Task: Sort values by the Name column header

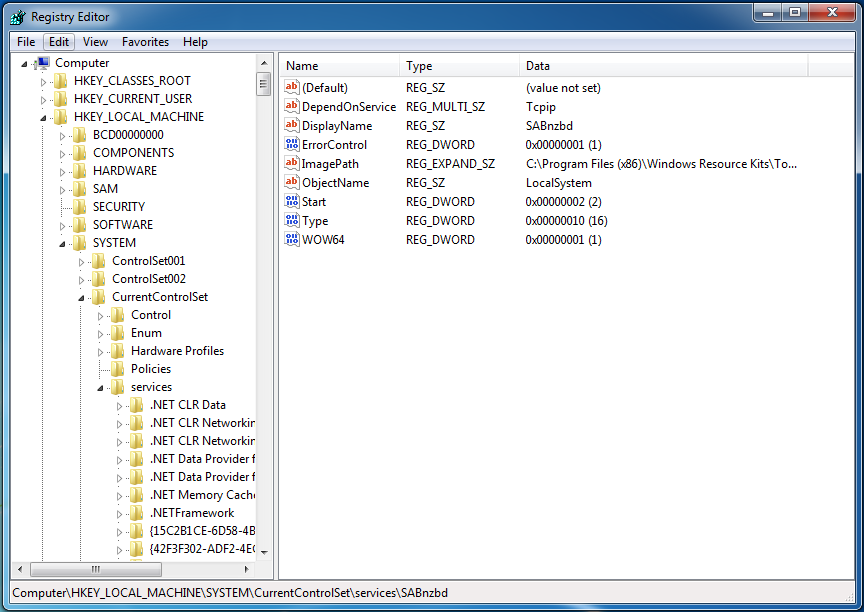Action: [339, 66]
